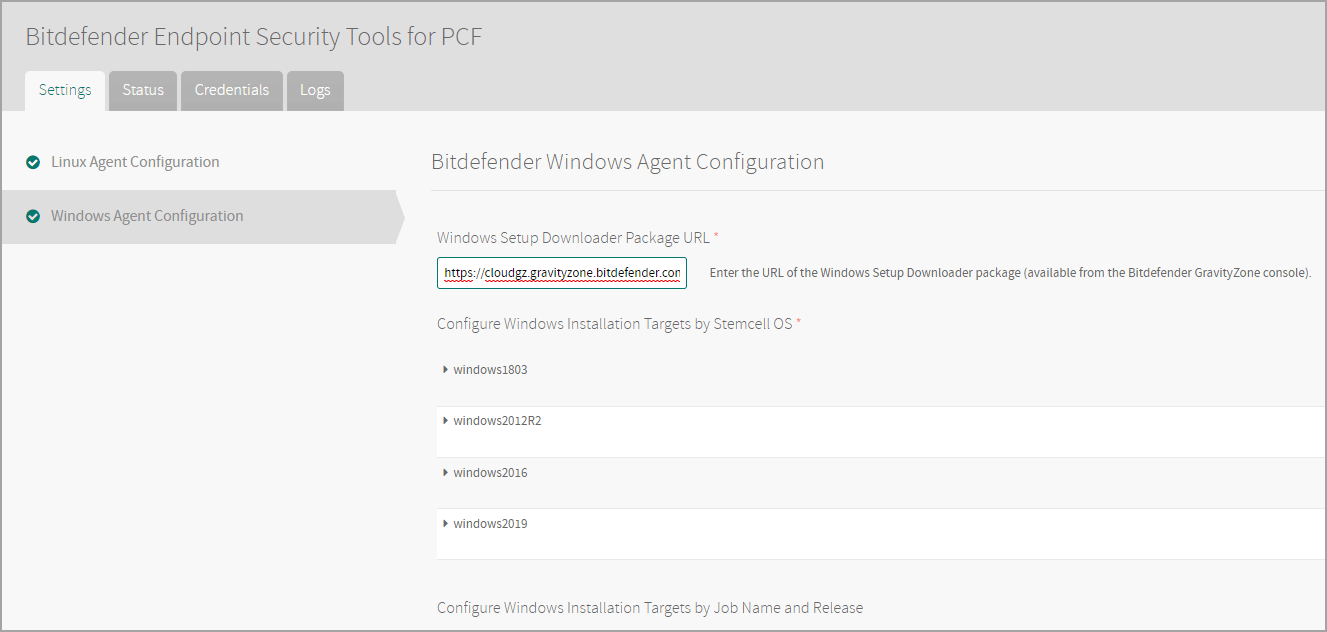Return to the Settings tab
The height and width of the screenshot is (632, 1327).
point(64,90)
